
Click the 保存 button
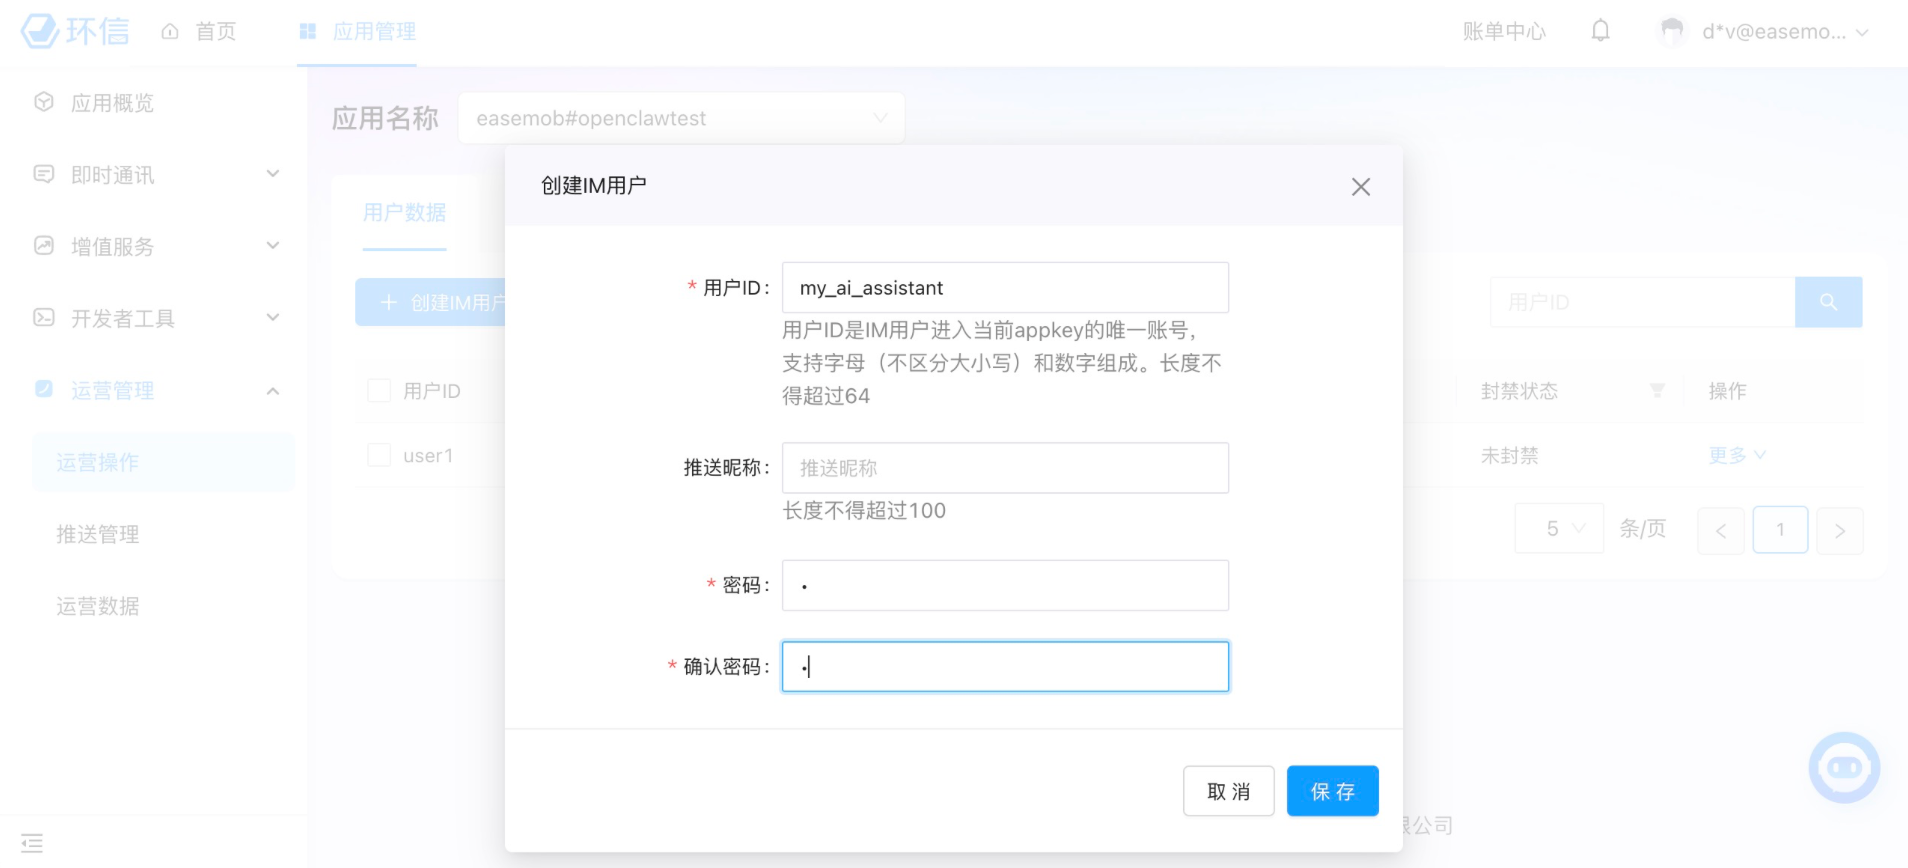pos(1332,791)
